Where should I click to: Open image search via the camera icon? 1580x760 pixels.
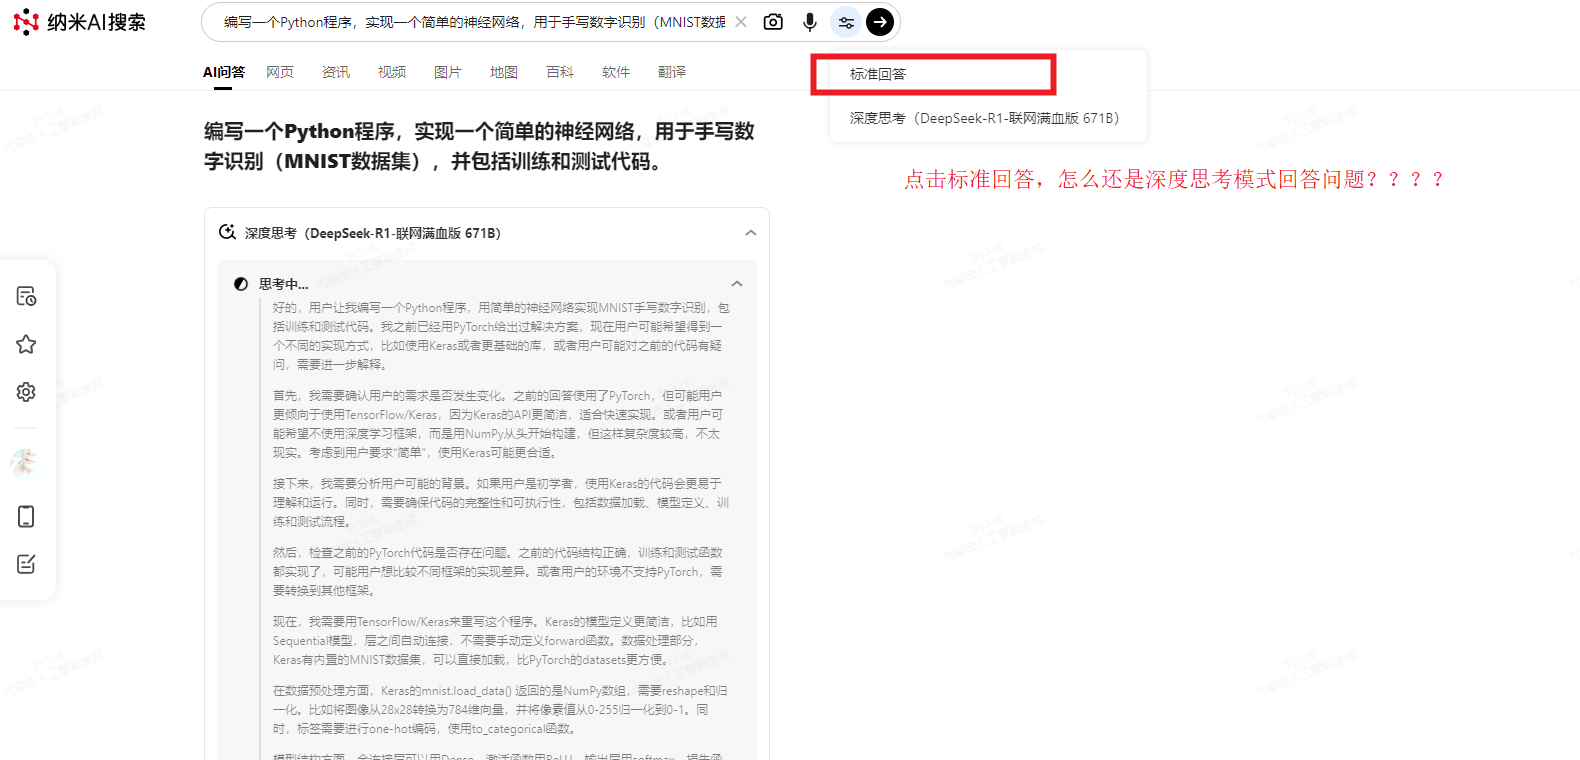tap(773, 22)
